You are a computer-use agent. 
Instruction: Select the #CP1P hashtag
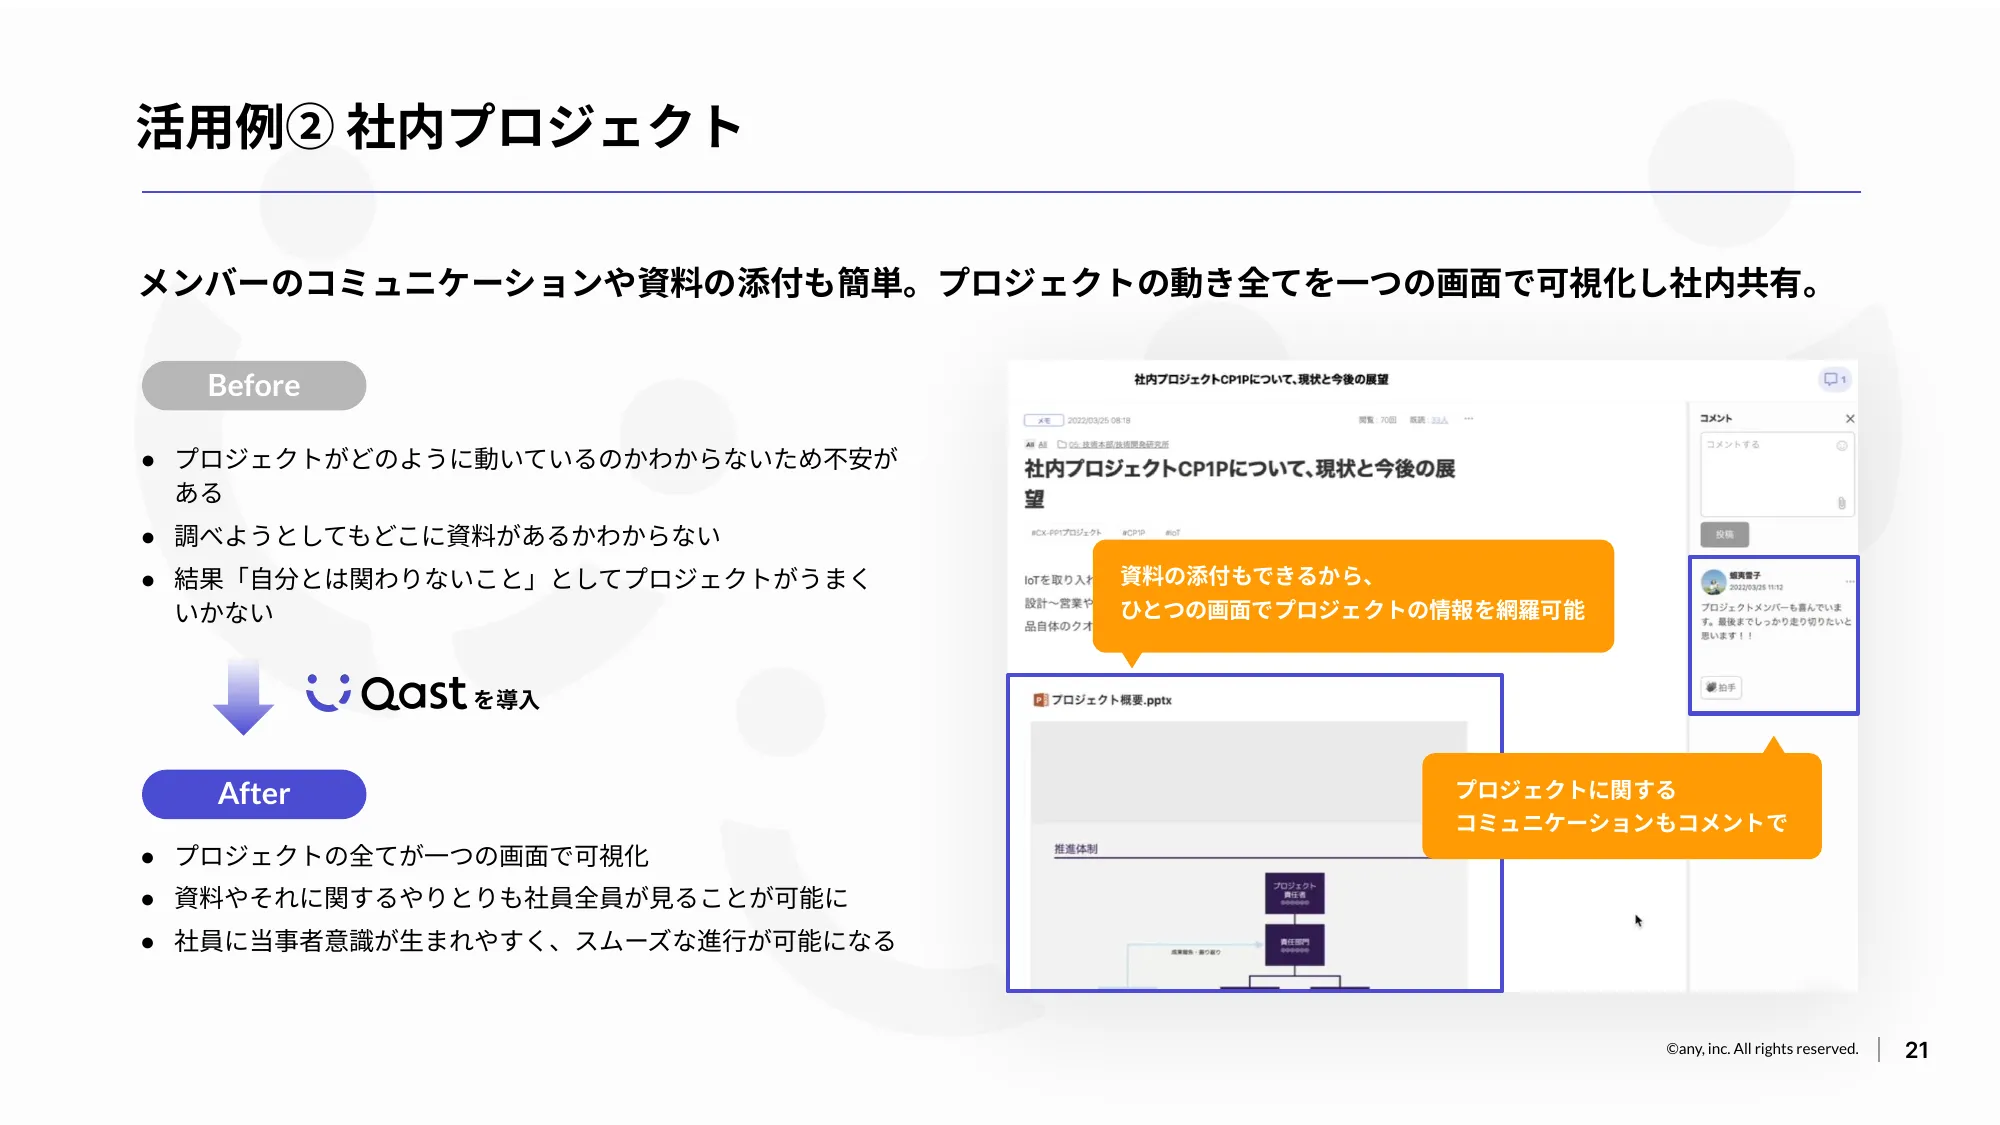click(1133, 533)
